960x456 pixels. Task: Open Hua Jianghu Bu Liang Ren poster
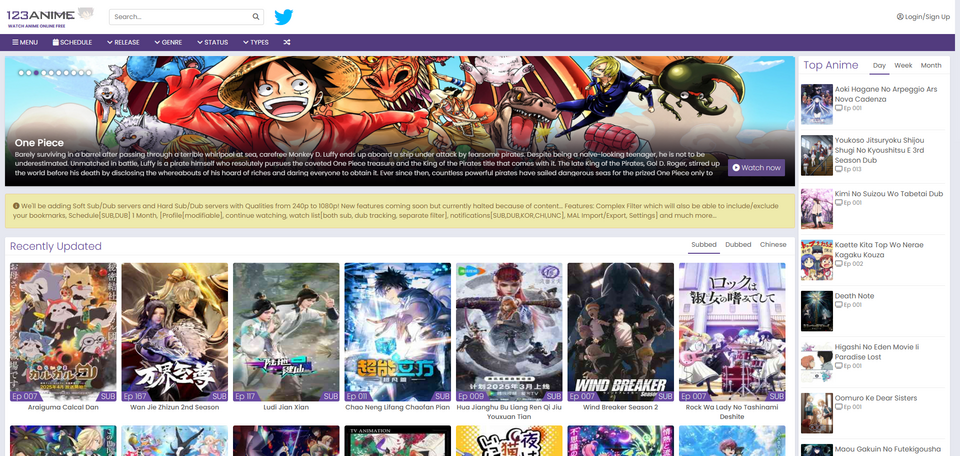pyautogui.click(x=509, y=332)
